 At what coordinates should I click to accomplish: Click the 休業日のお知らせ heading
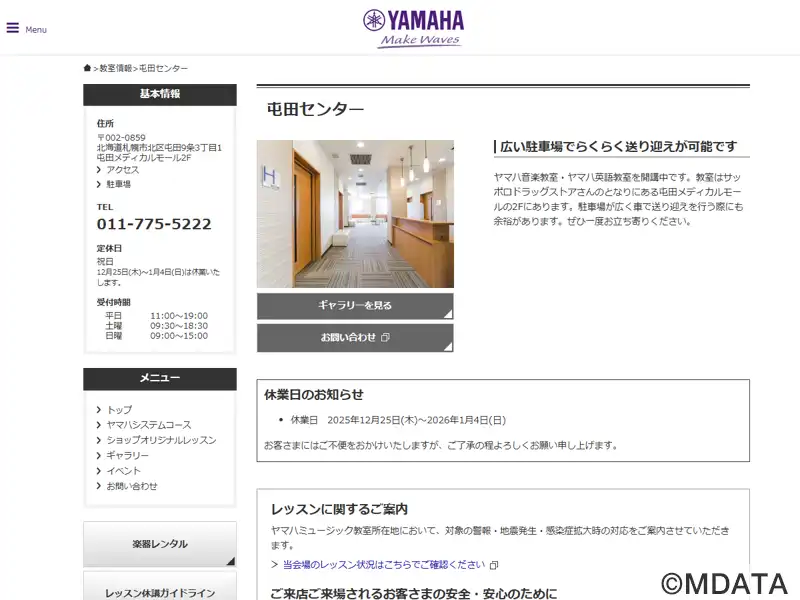click(314, 395)
